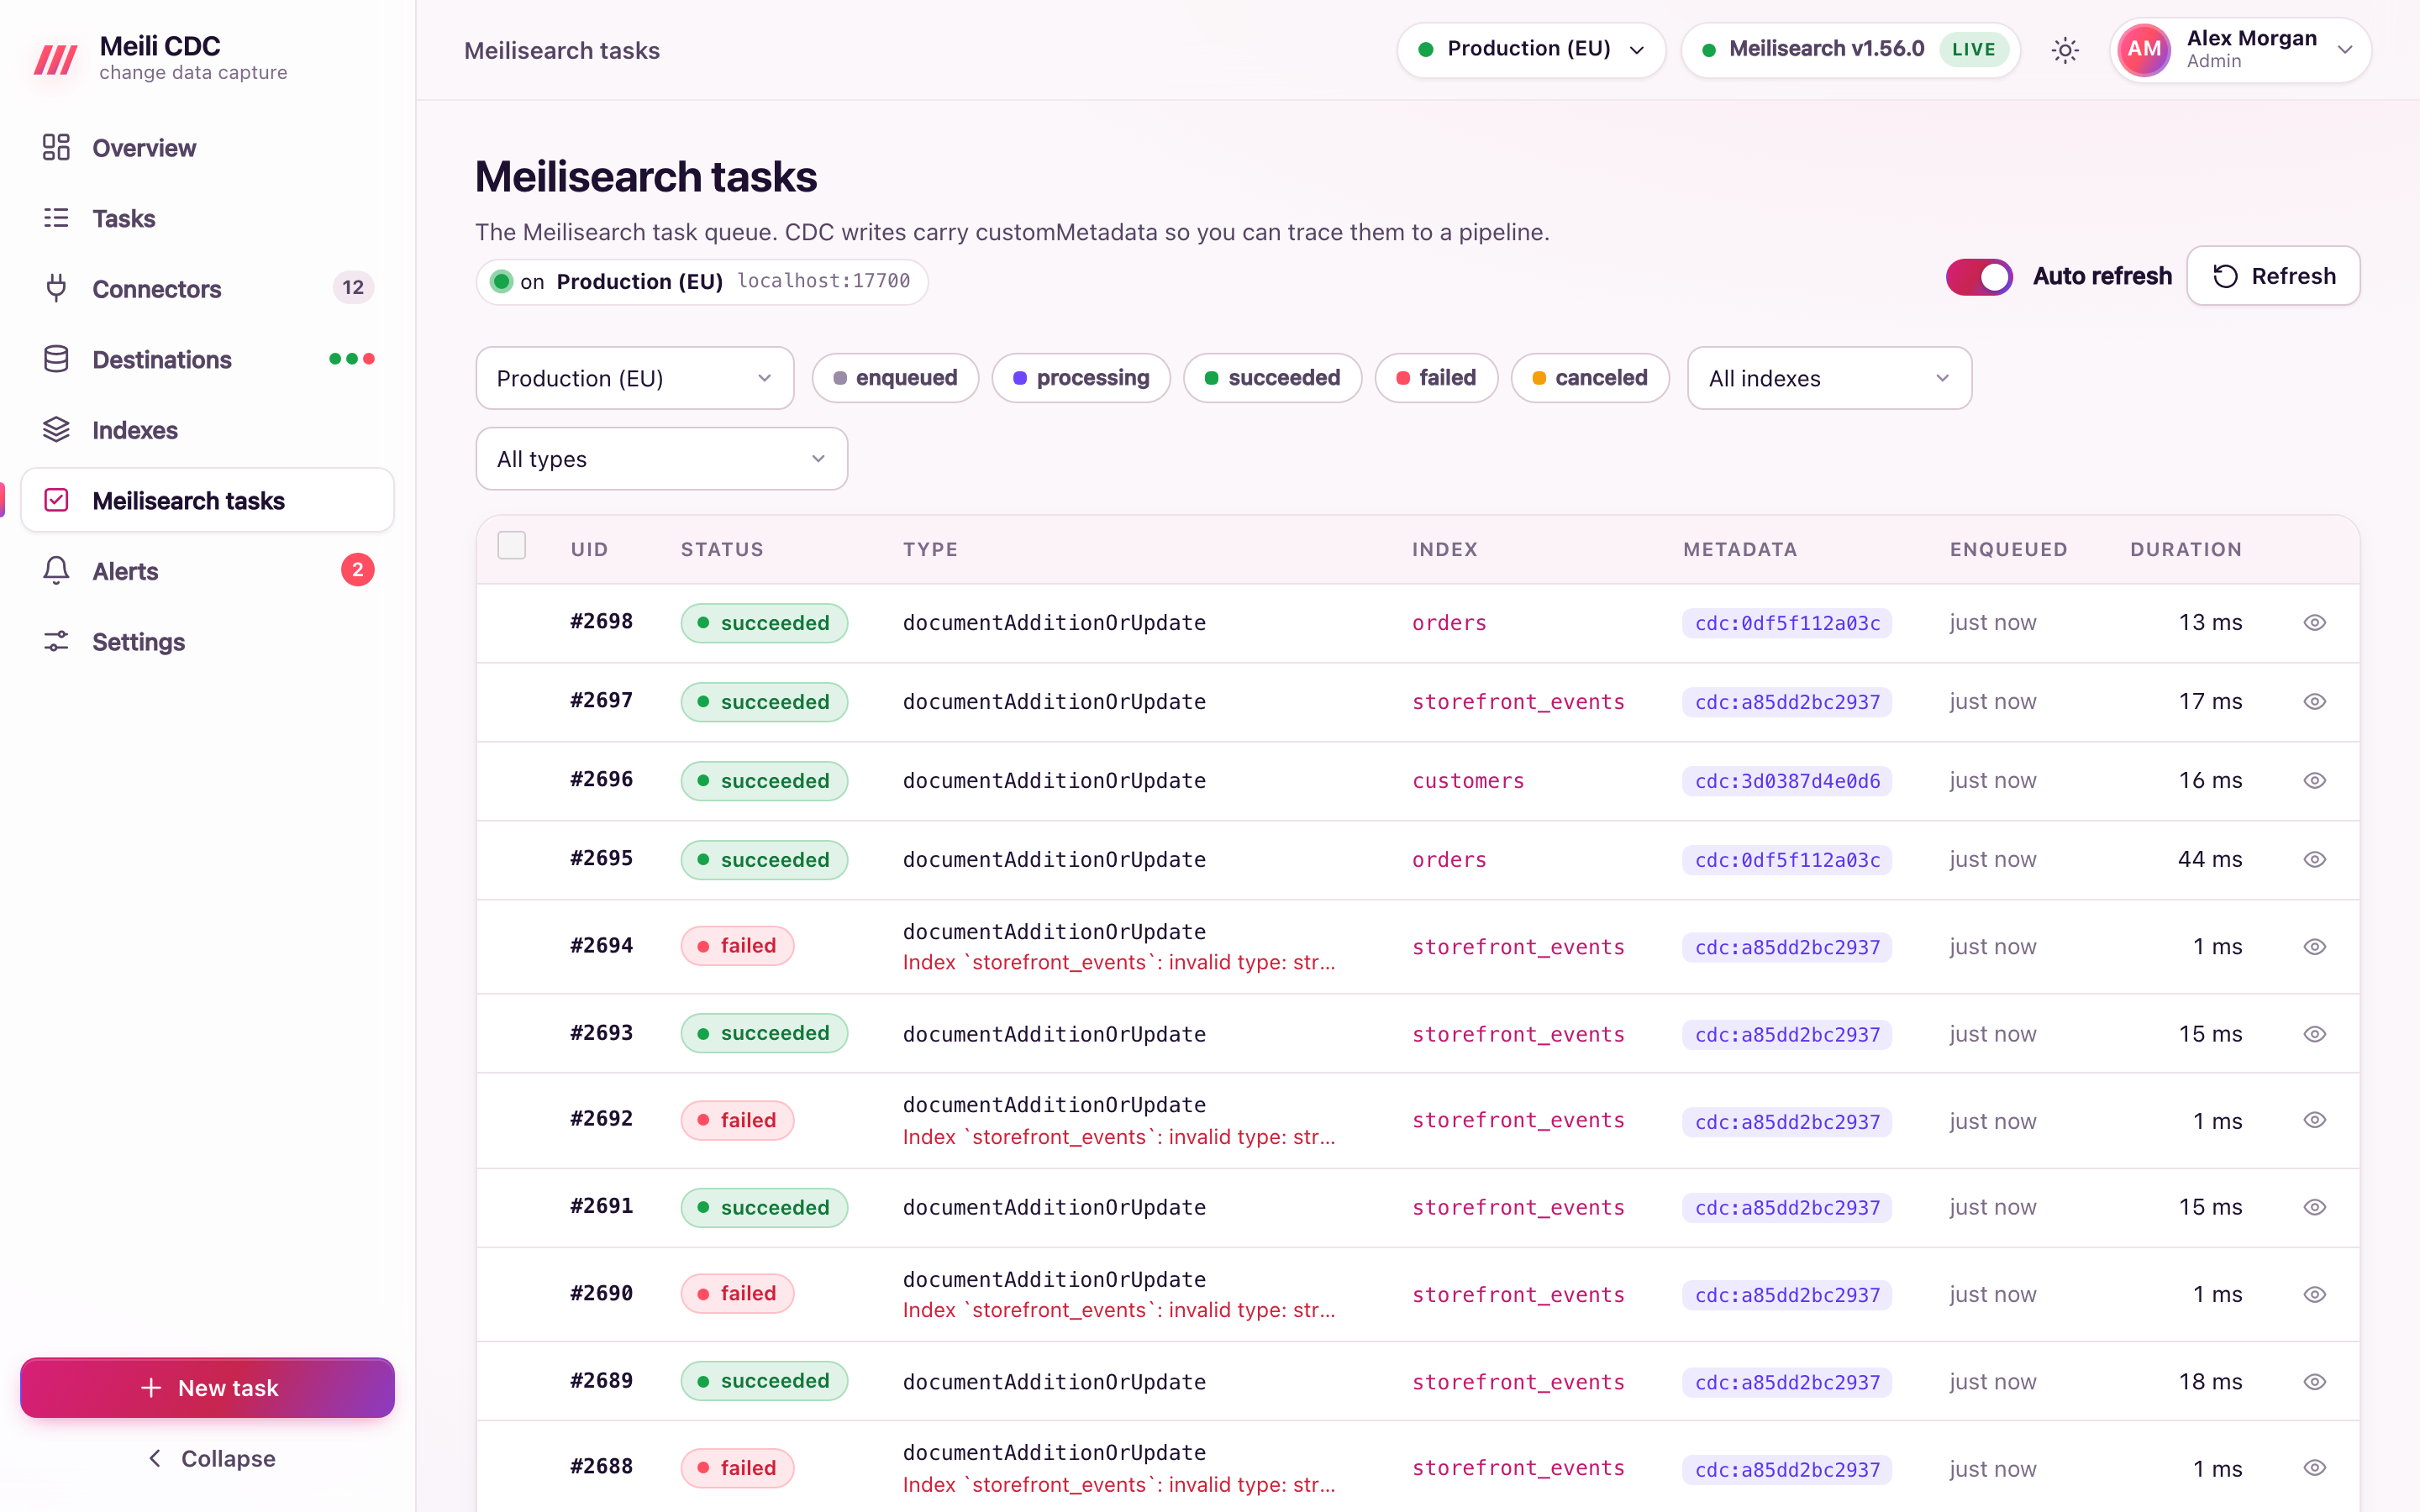Go to the Overview page
The height and width of the screenshot is (1512, 2420).
click(207, 148)
